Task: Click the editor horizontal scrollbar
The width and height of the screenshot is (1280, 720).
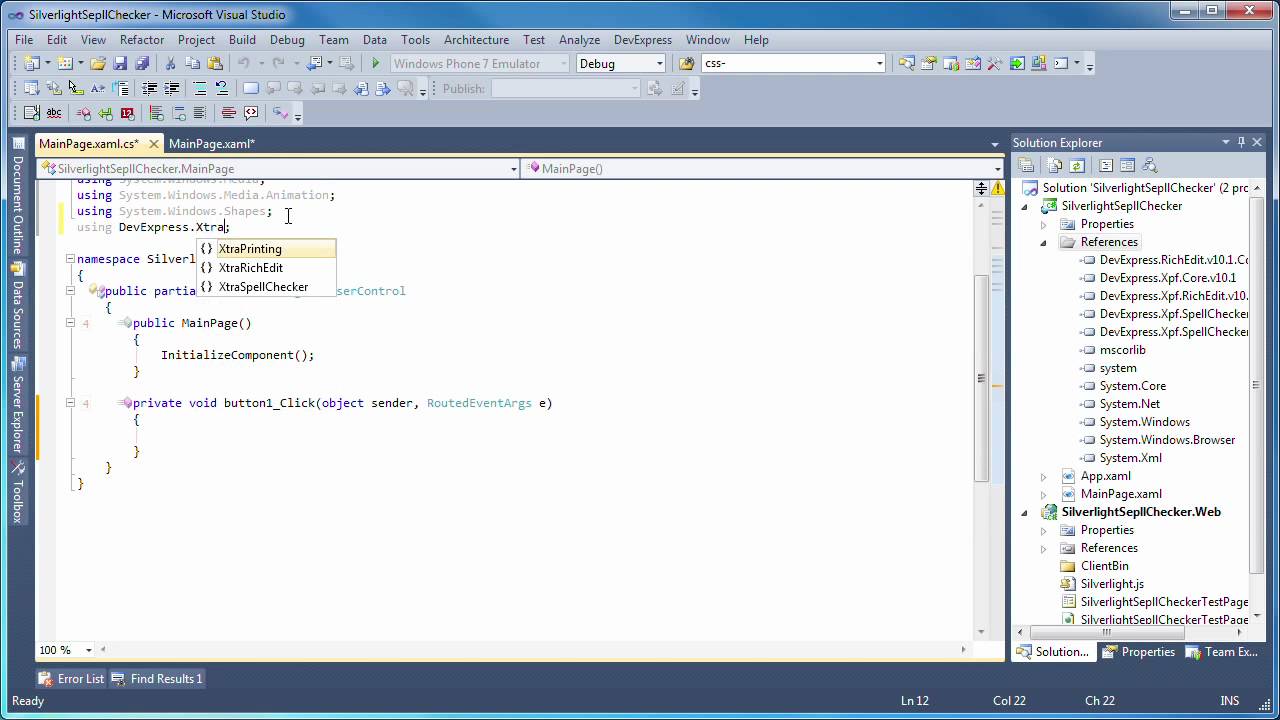Action: (x=535, y=650)
